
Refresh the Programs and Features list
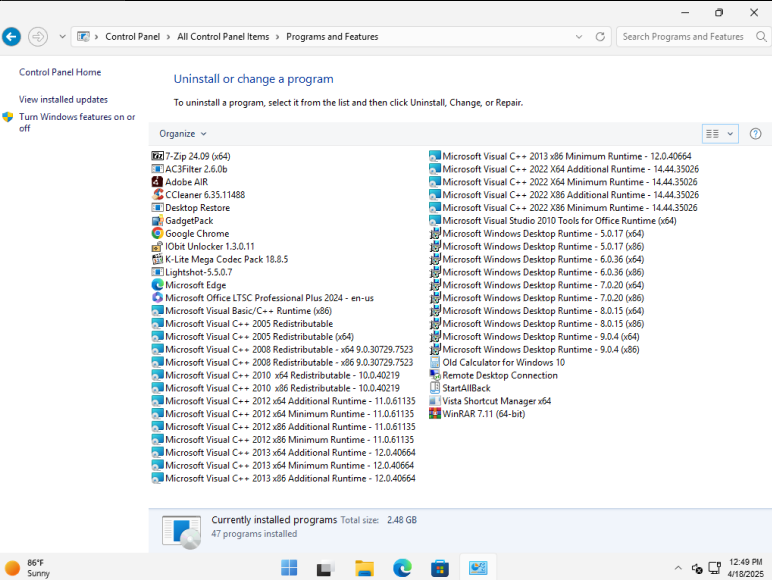coord(600,37)
